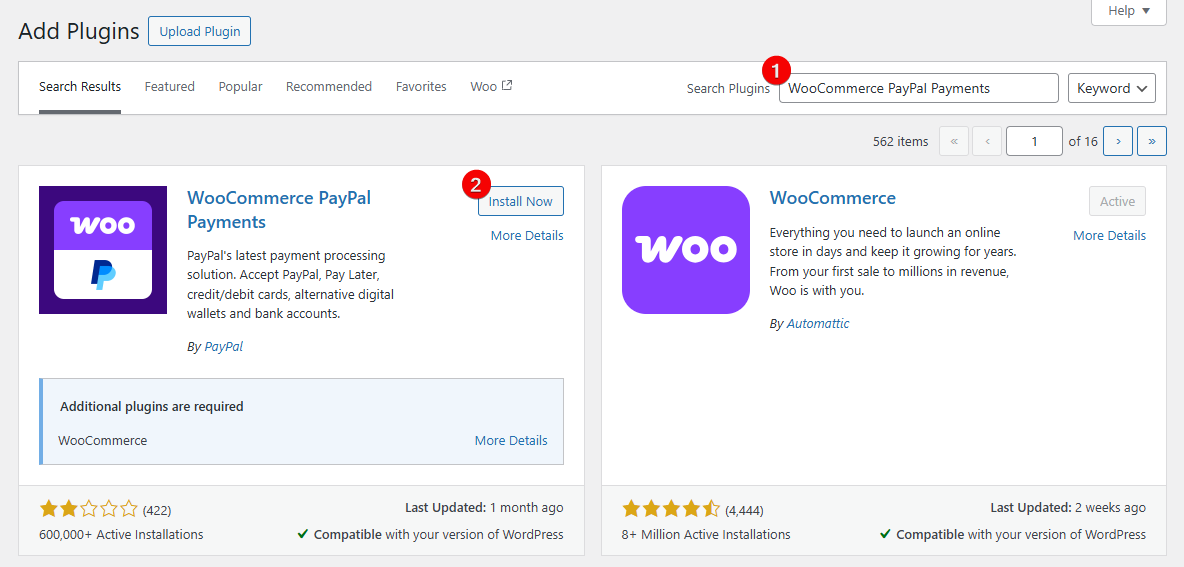Click the star rating for WooCommerce
The width and height of the screenshot is (1184, 567).
pyautogui.click(x=670, y=510)
